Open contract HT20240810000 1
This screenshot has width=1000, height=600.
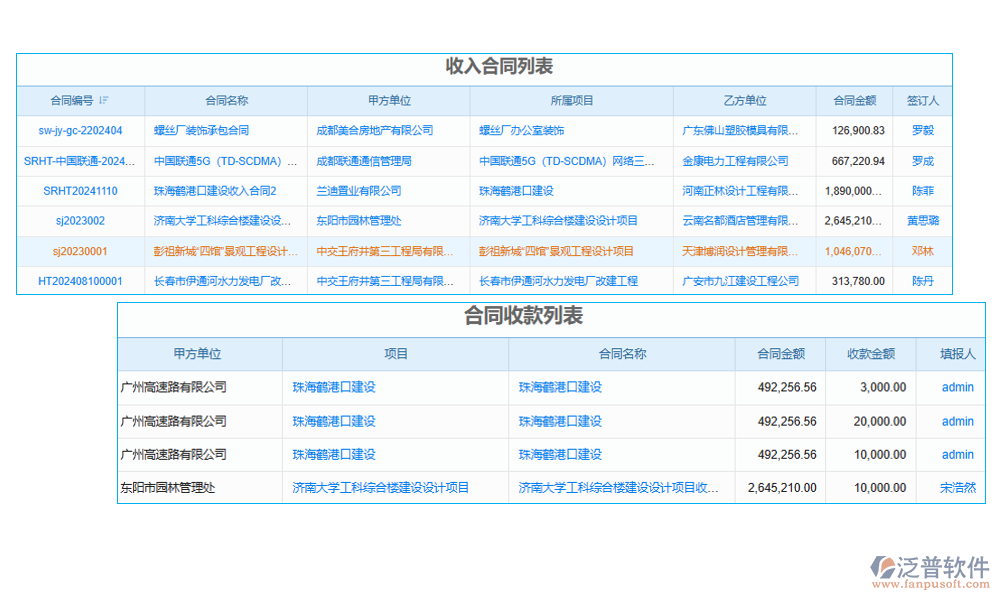coord(80,280)
